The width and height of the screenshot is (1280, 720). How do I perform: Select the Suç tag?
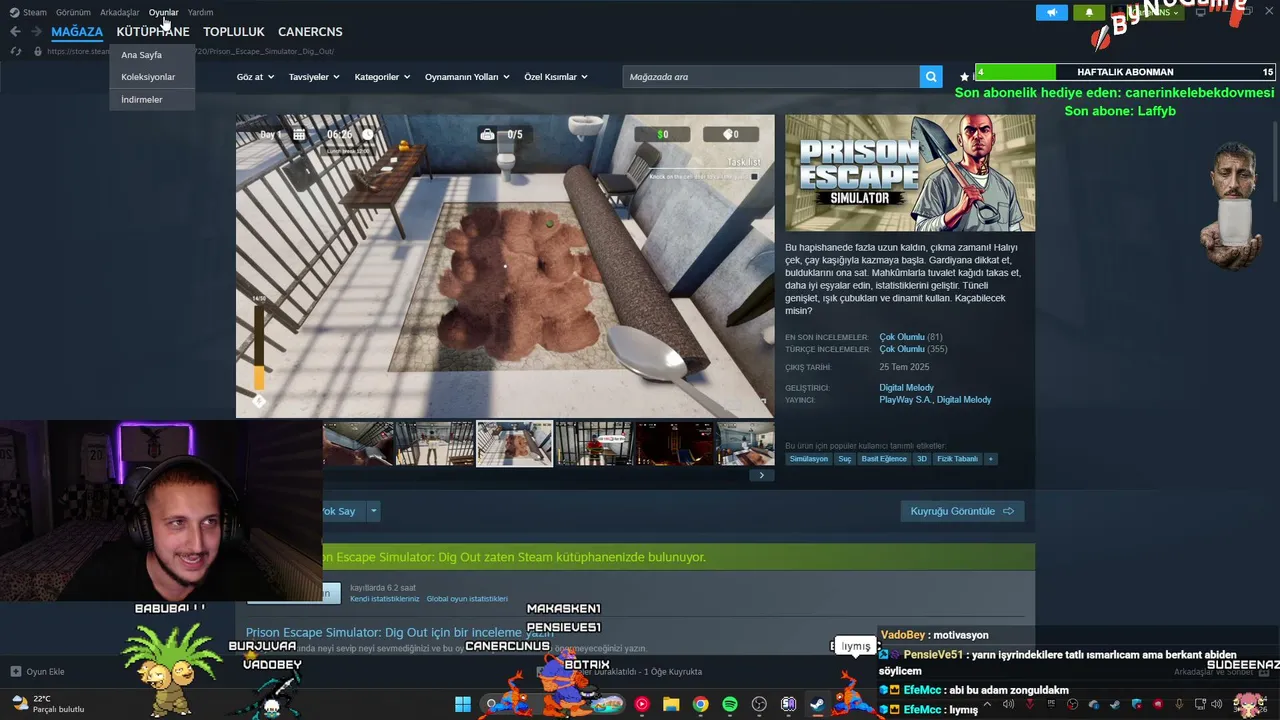(845, 459)
